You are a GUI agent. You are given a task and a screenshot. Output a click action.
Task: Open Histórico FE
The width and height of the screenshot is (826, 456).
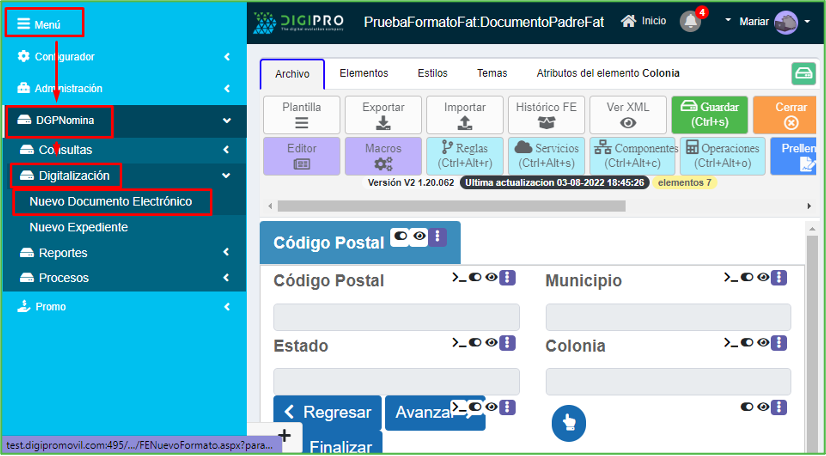[x=546, y=114]
